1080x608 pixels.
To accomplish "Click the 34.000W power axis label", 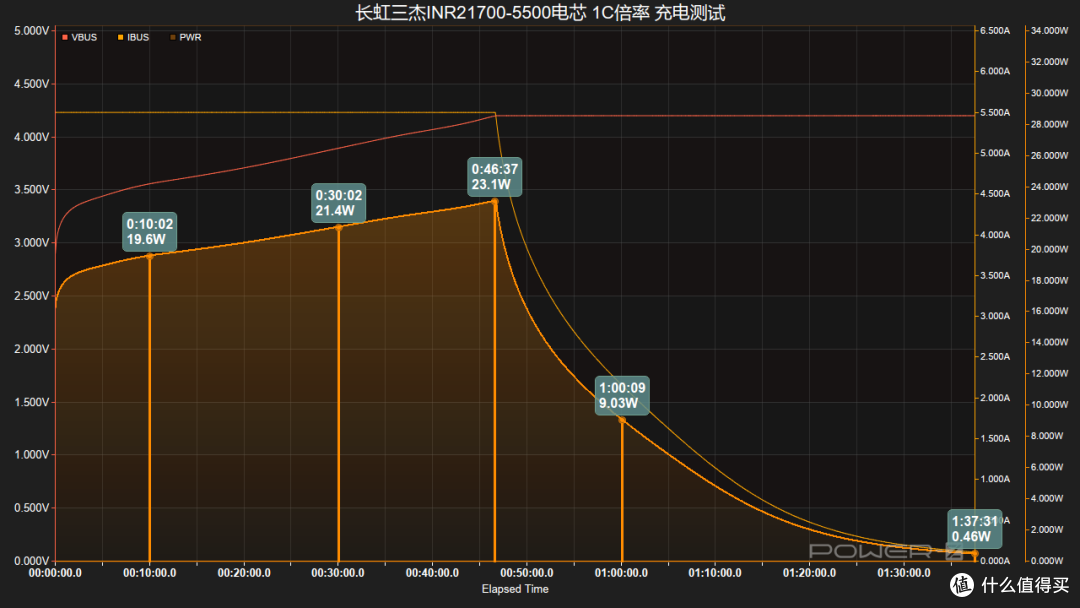I will [1050, 31].
